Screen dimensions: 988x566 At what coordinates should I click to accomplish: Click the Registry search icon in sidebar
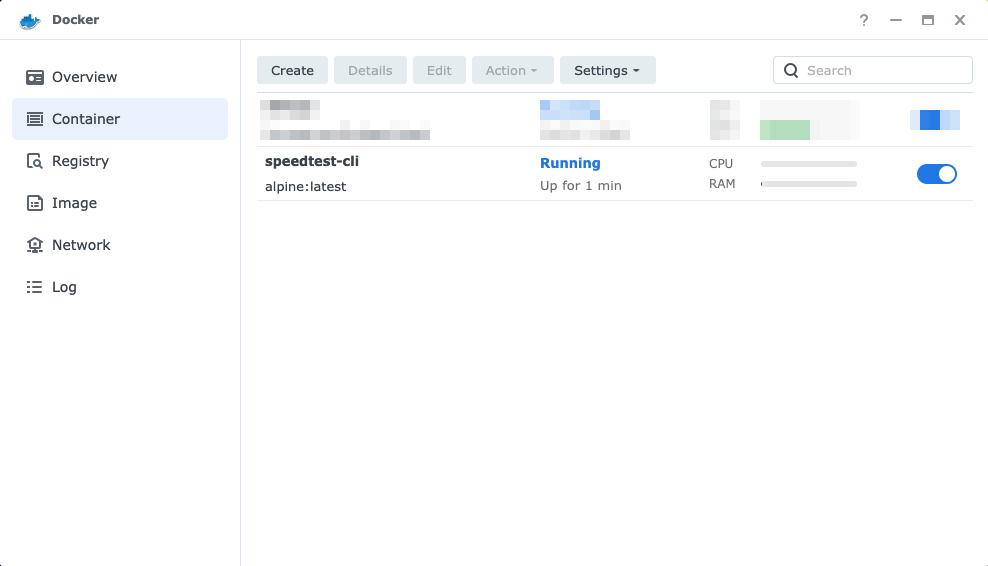pyautogui.click(x=35, y=161)
